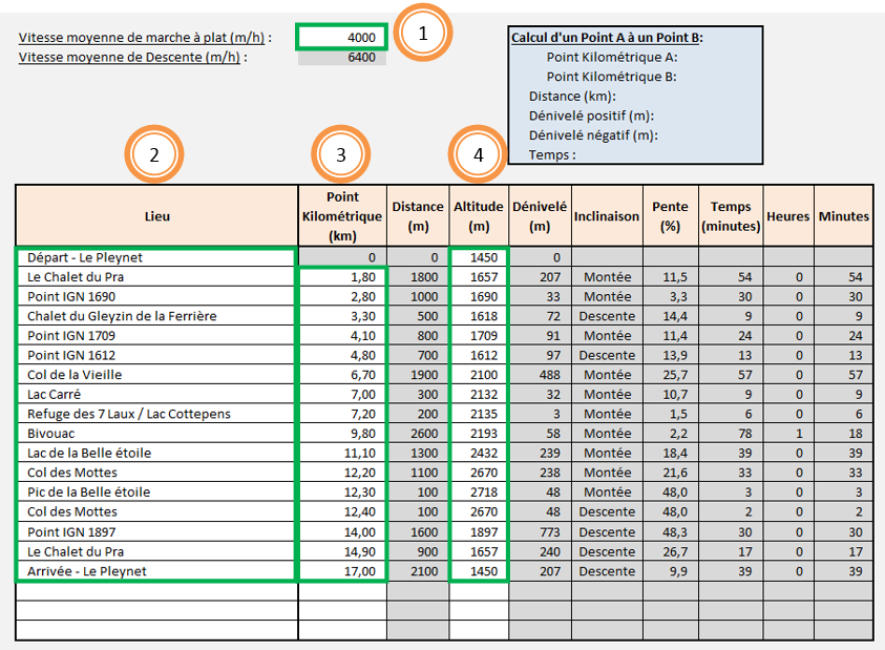The width and height of the screenshot is (885, 650).
Task: Select the 'Pente (%)' column header
Action: point(670,216)
